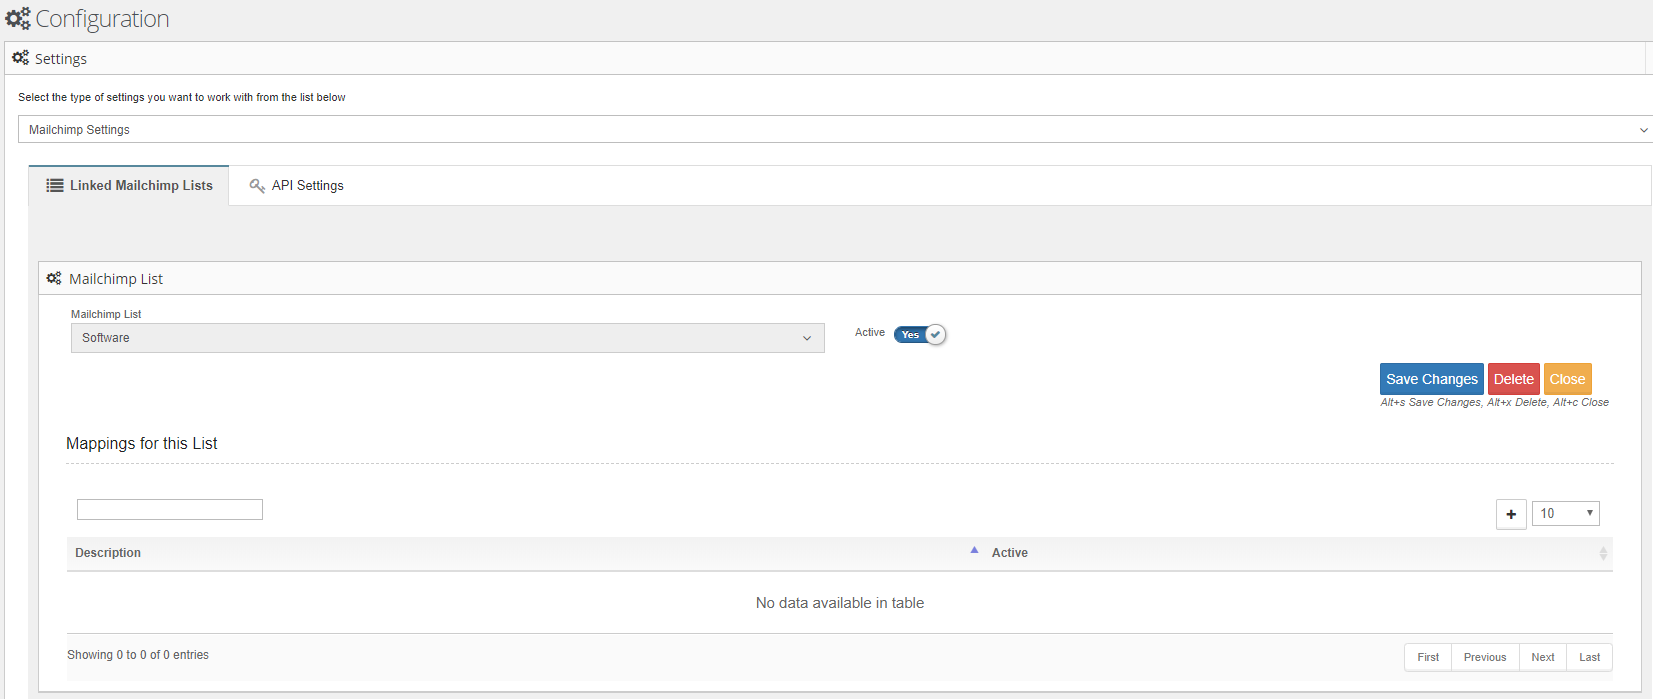Click the sort arrows icon in Active column
The width and height of the screenshot is (1653, 699).
[1602, 553]
